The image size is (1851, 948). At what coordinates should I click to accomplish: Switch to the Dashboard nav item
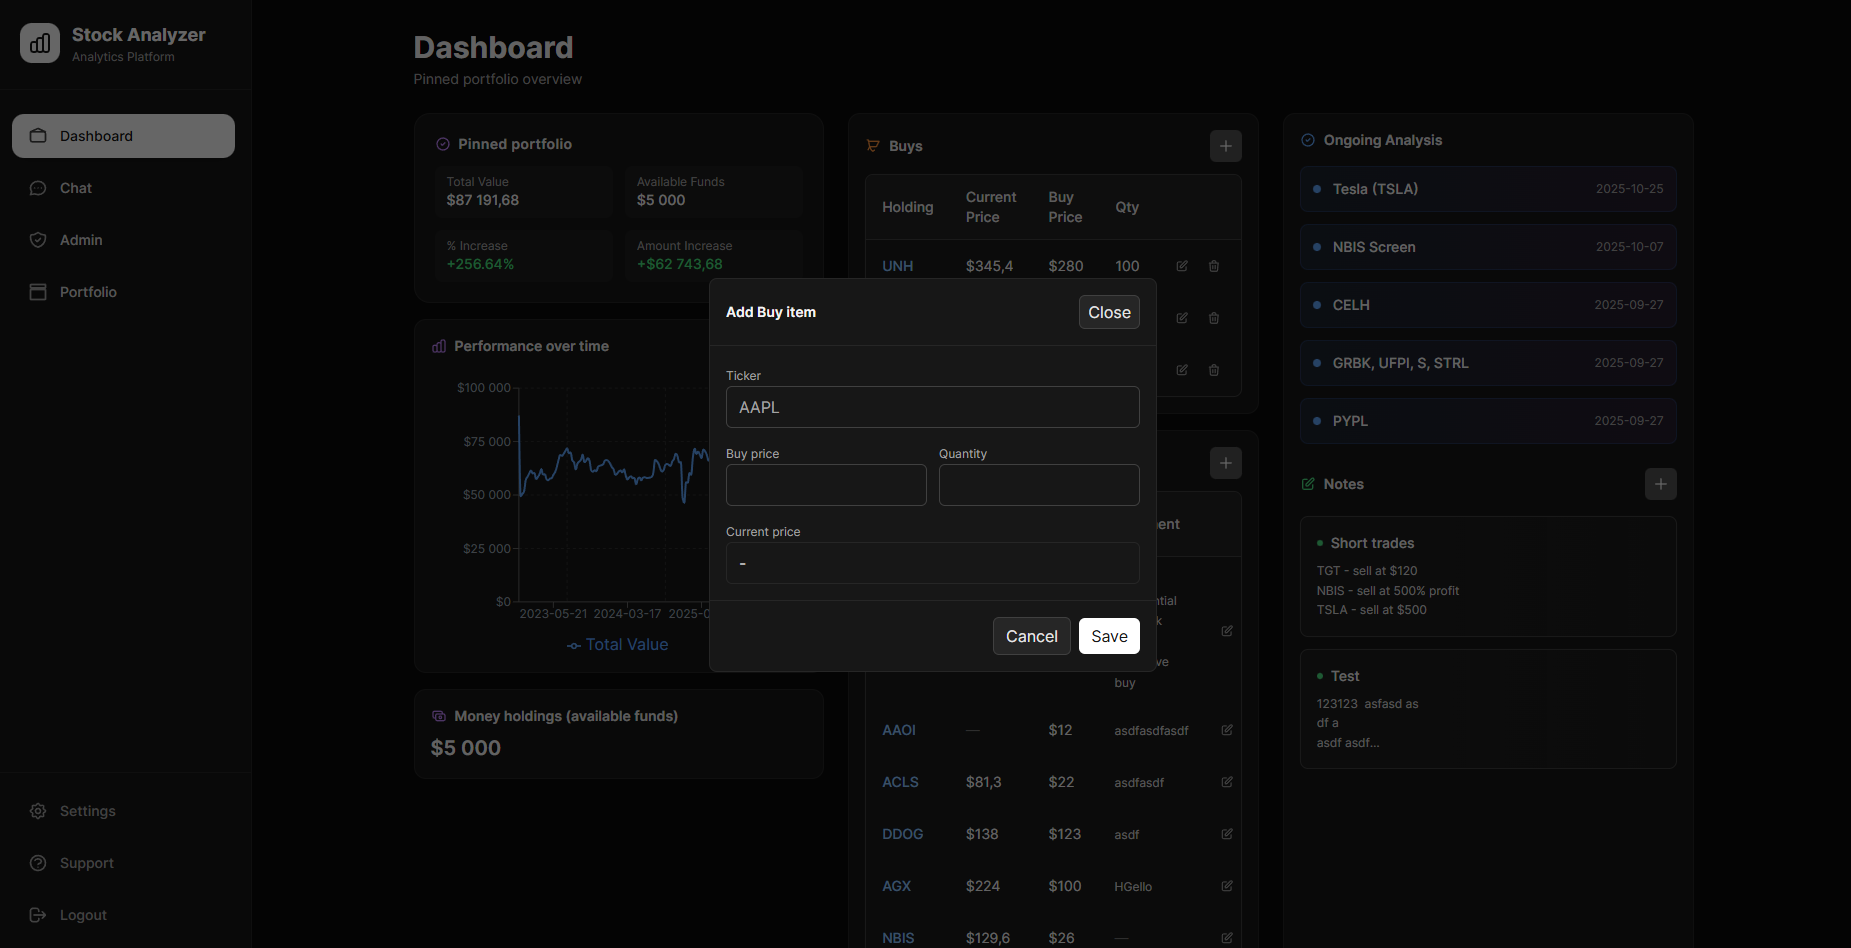96,135
